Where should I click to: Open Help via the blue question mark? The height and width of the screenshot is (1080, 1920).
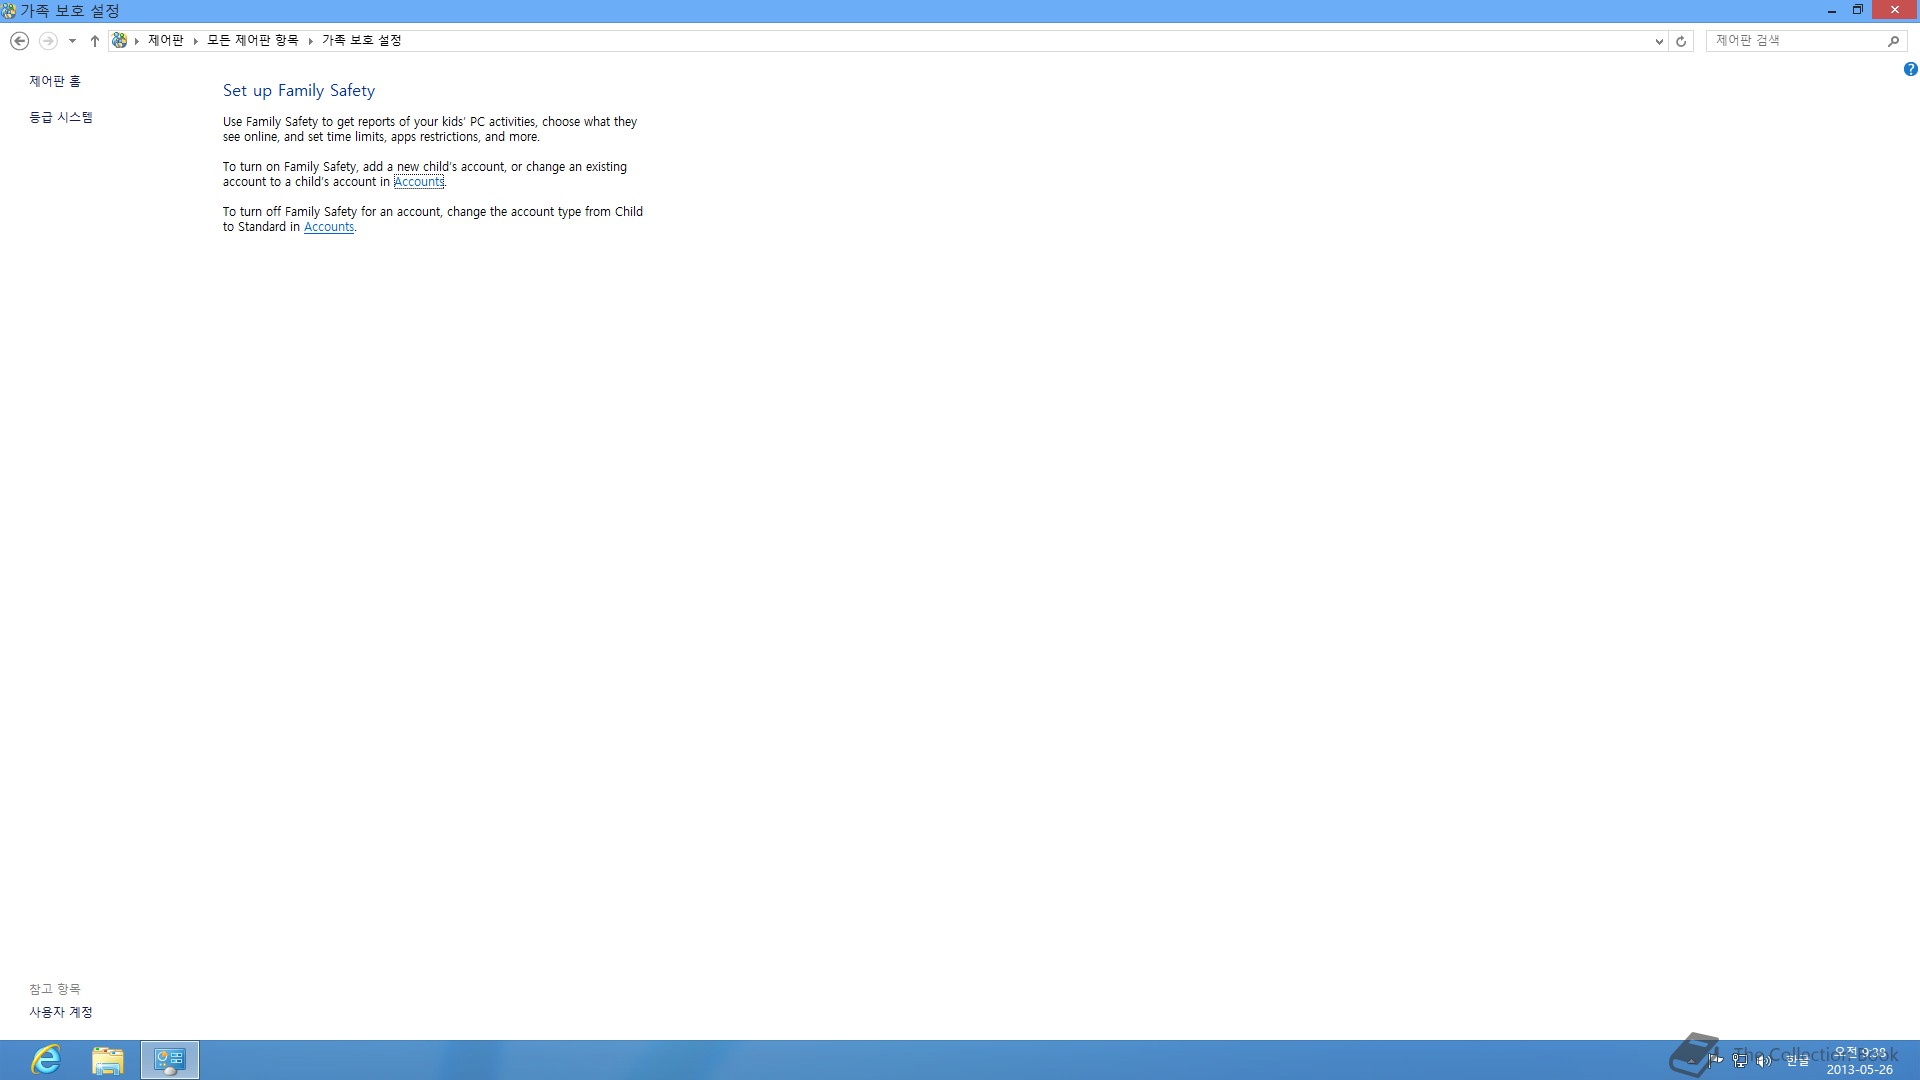click(1910, 69)
